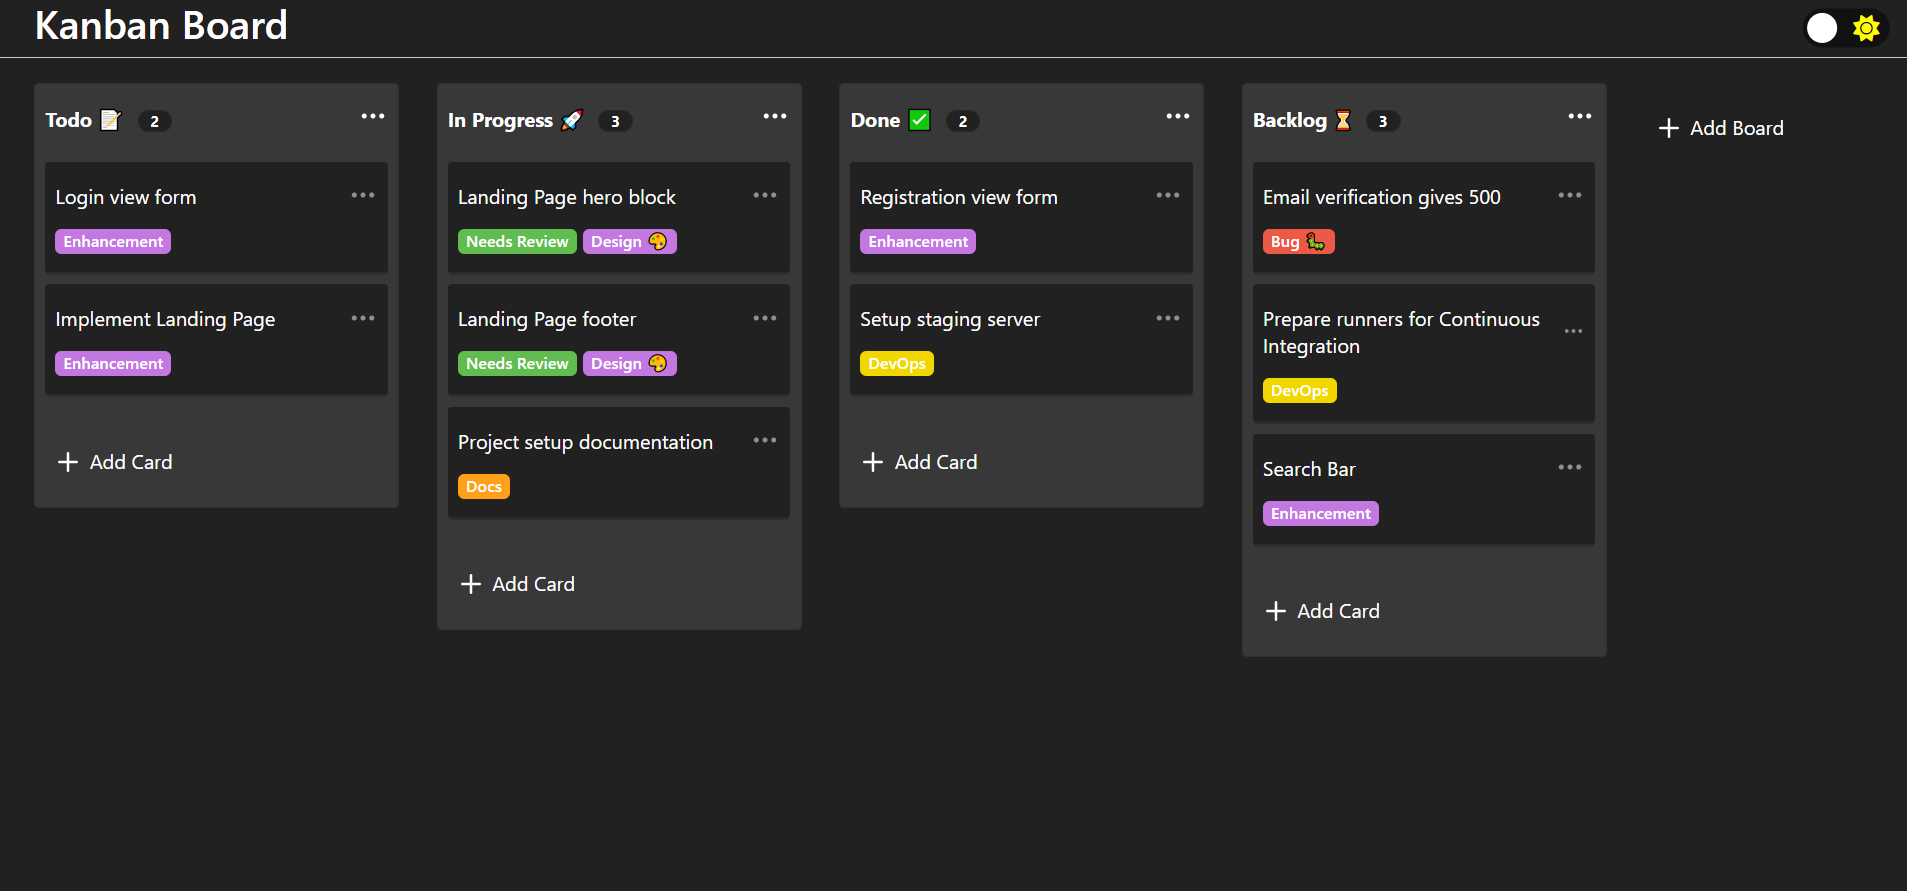Image resolution: width=1907 pixels, height=891 pixels.
Task: Open options for Search Bar card
Action: point(1569,468)
